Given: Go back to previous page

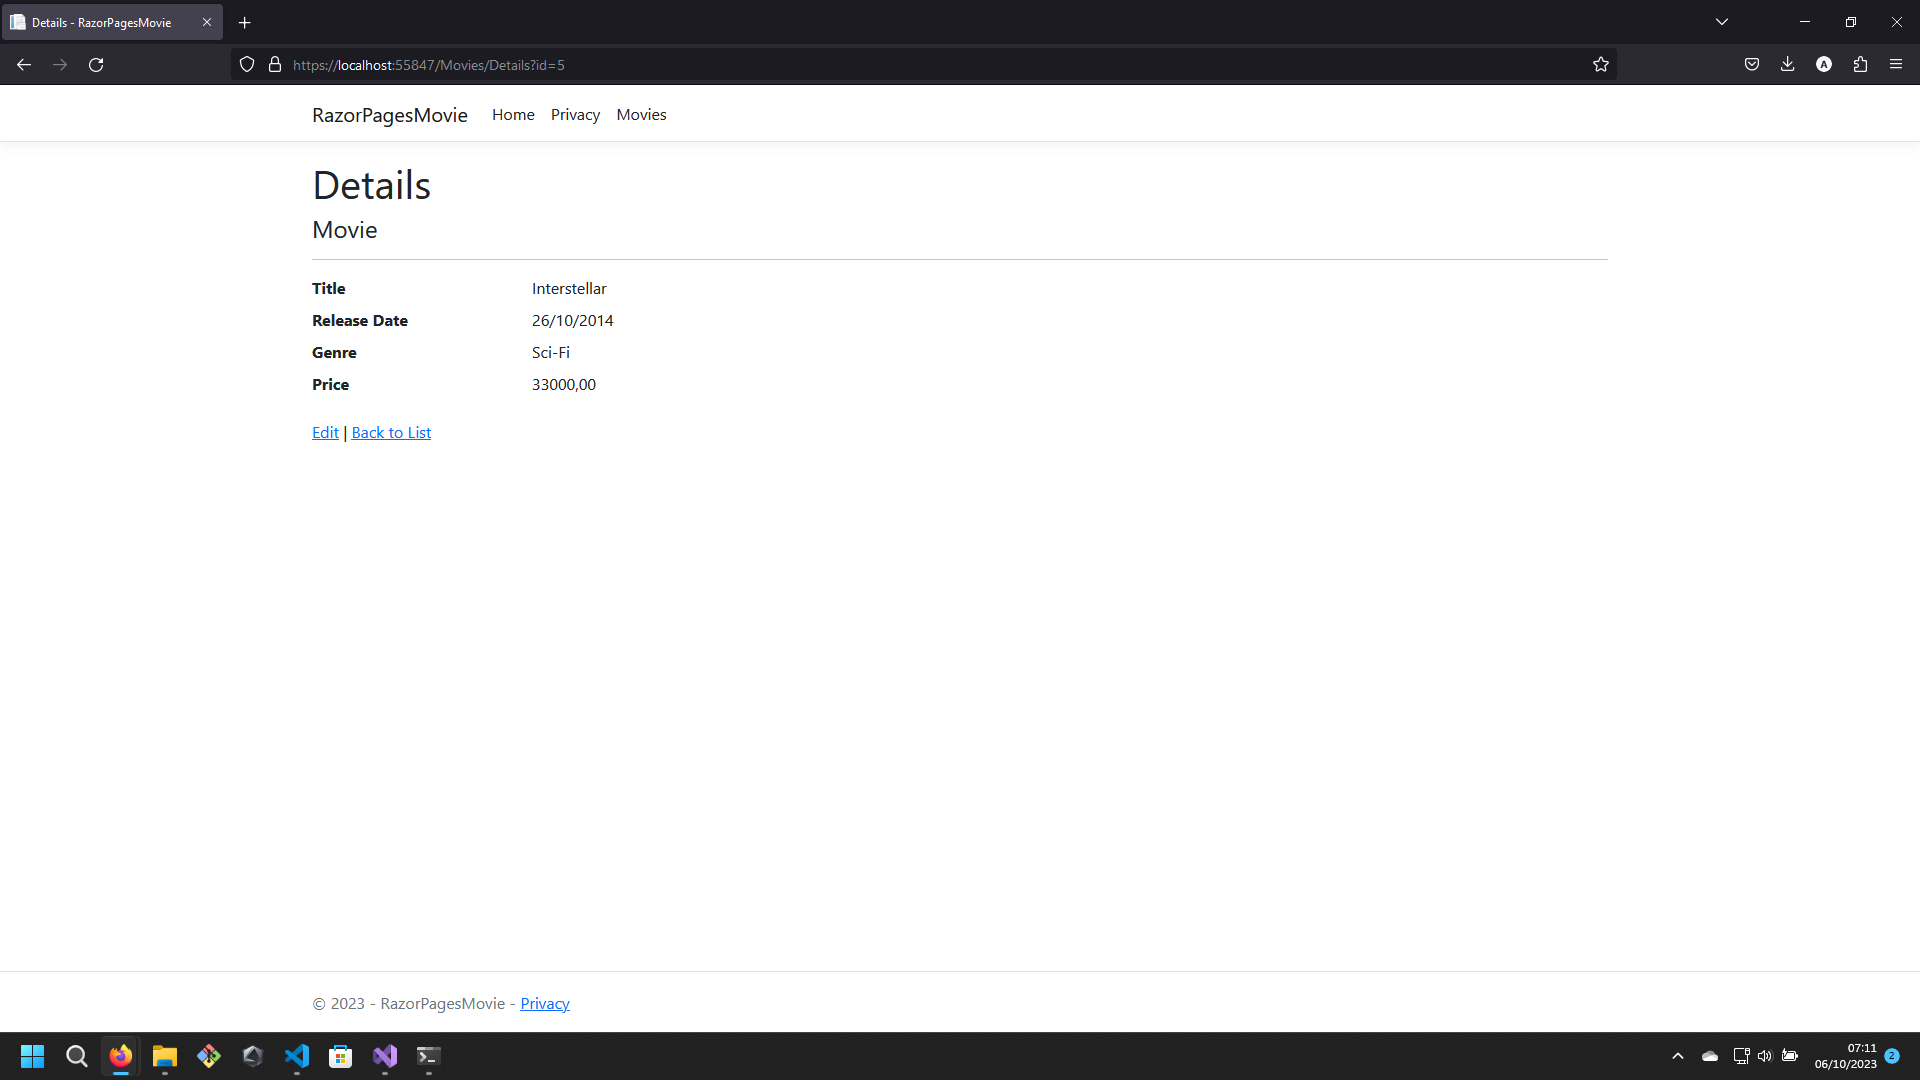Looking at the screenshot, I should 24,65.
